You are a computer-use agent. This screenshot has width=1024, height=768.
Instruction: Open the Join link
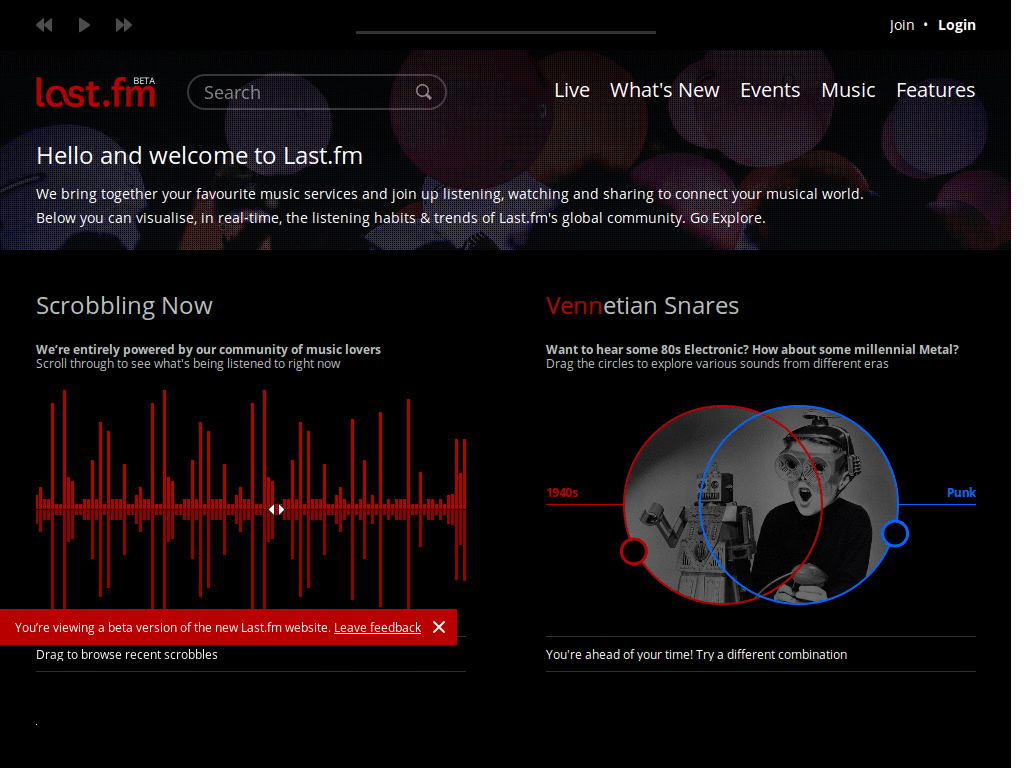point(901,25)
